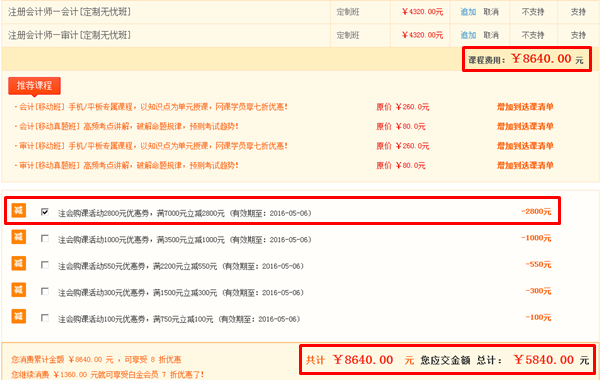Click orange 减 icon beside 2800元 coupon
This screenshot has height=380, width=600.
point(18,210)
